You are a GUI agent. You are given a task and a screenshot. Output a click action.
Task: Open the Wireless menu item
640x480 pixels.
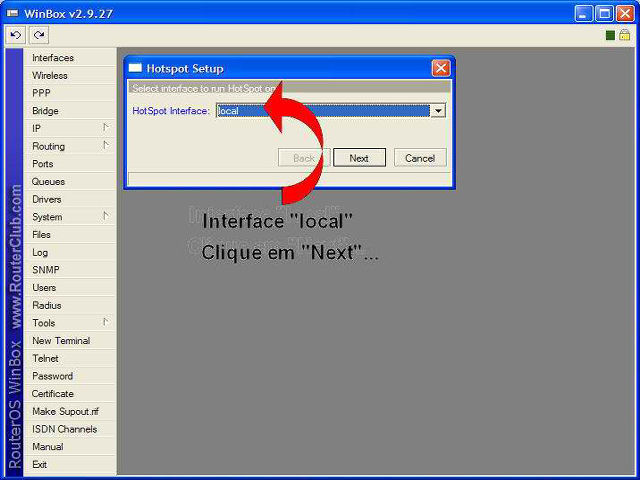pos(70,76)
